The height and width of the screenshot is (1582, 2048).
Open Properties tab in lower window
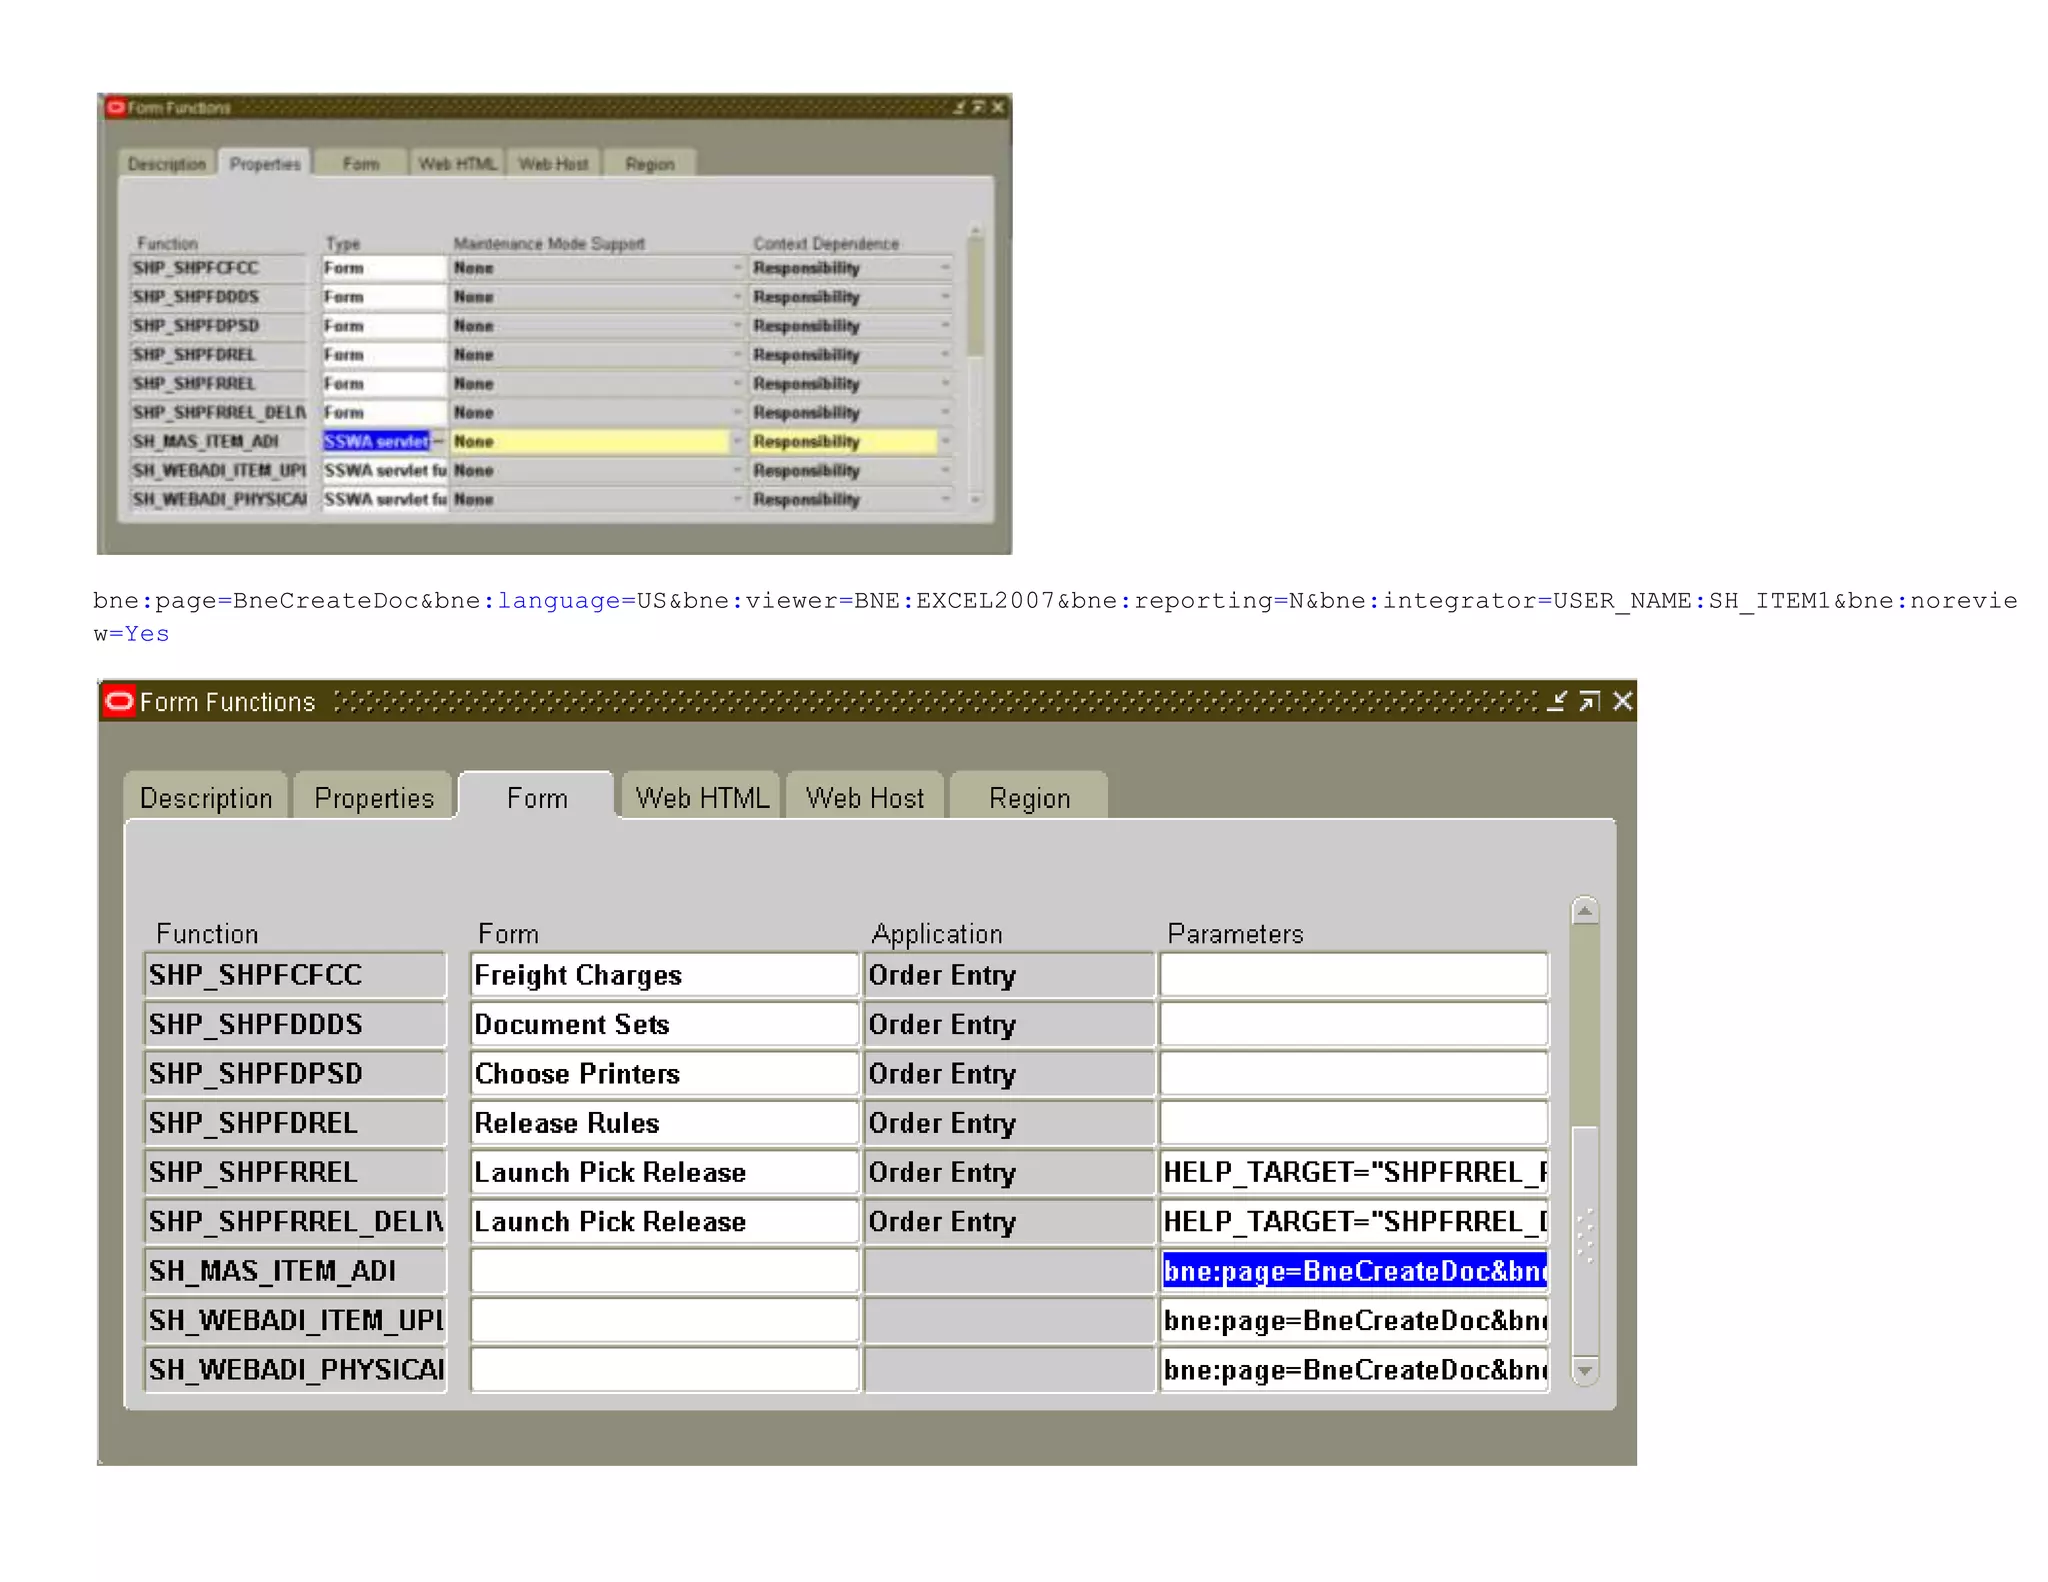(x=374, y=797)
